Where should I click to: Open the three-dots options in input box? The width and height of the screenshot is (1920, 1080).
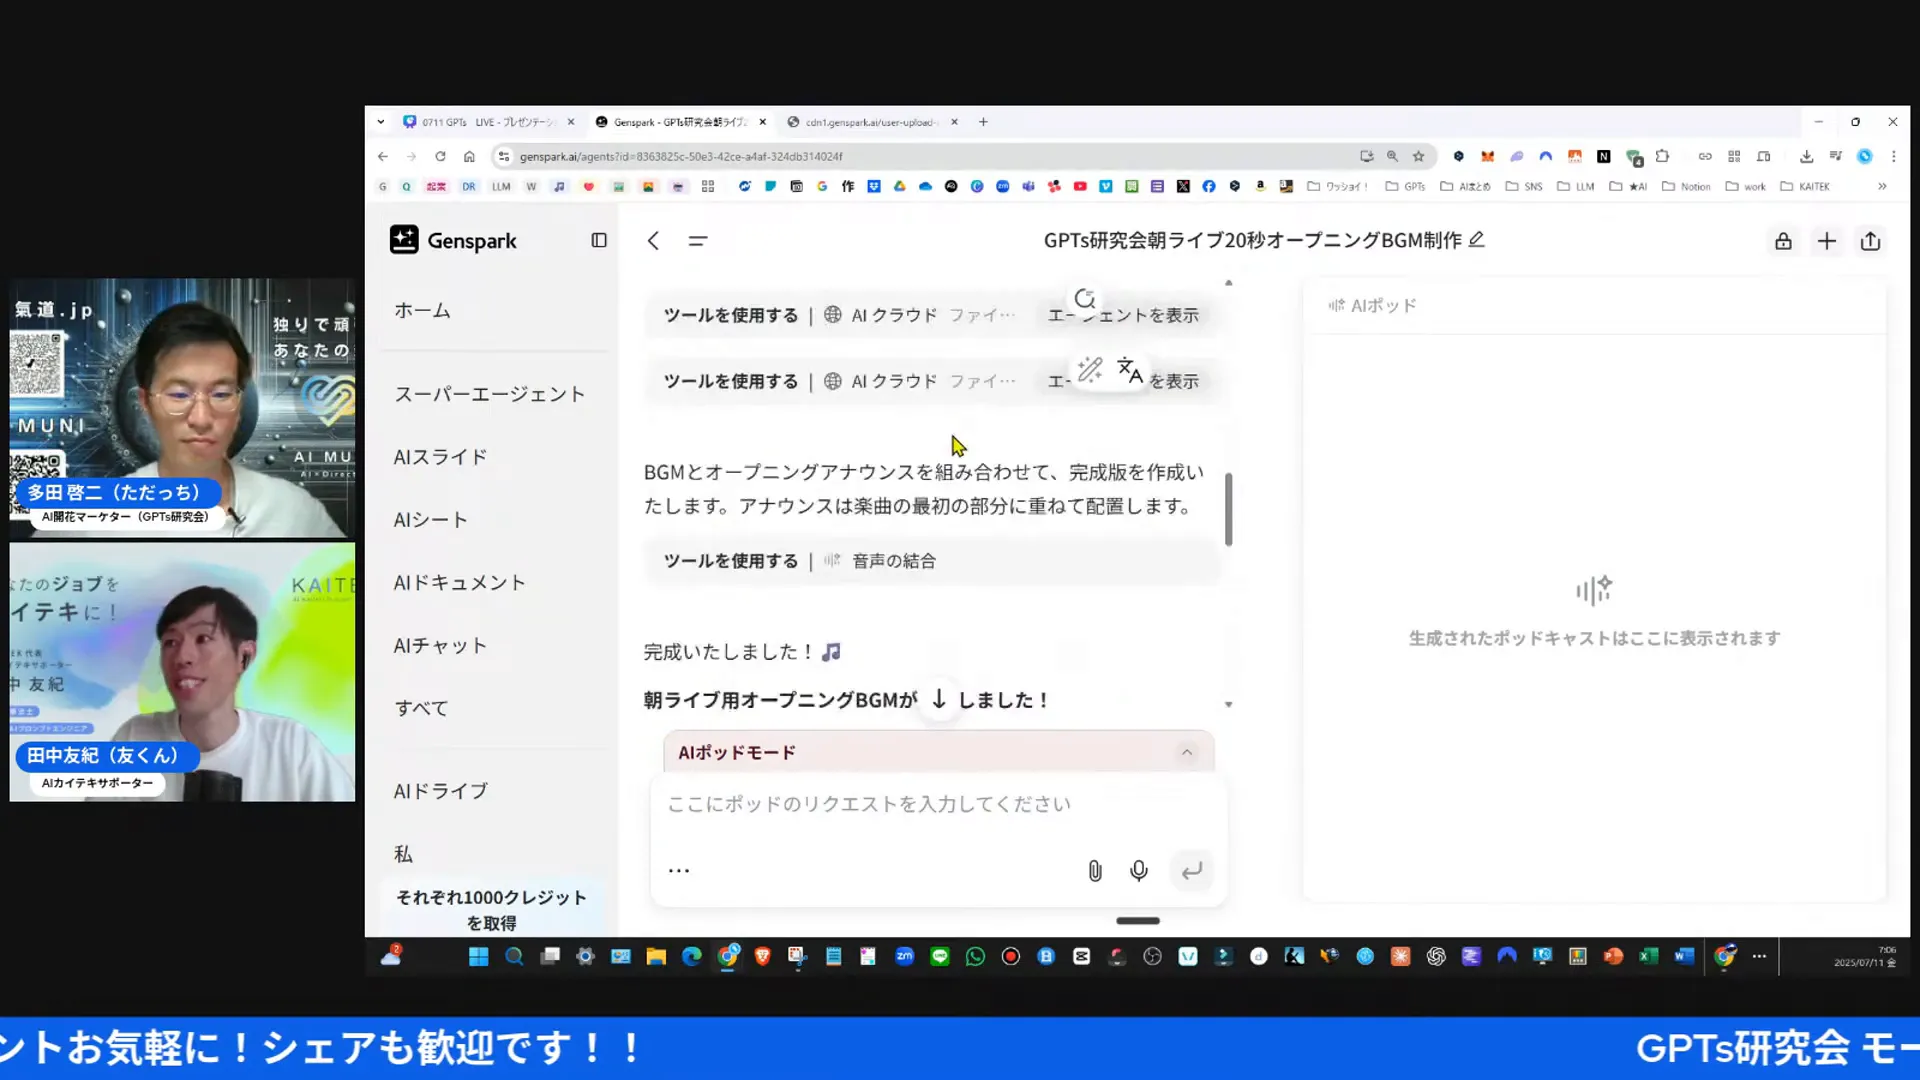pyautogui.click(x=679, y=870)
